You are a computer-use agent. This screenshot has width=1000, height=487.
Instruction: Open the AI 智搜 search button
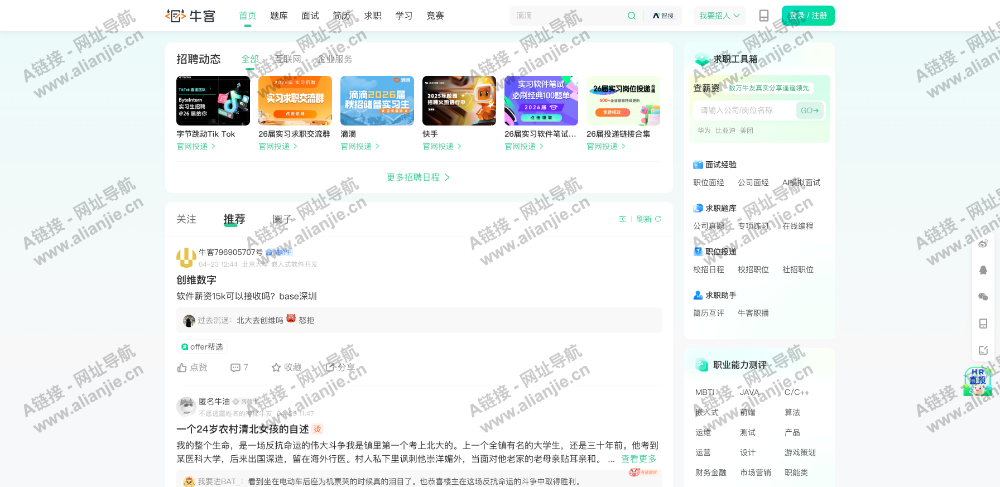(663, 16)
